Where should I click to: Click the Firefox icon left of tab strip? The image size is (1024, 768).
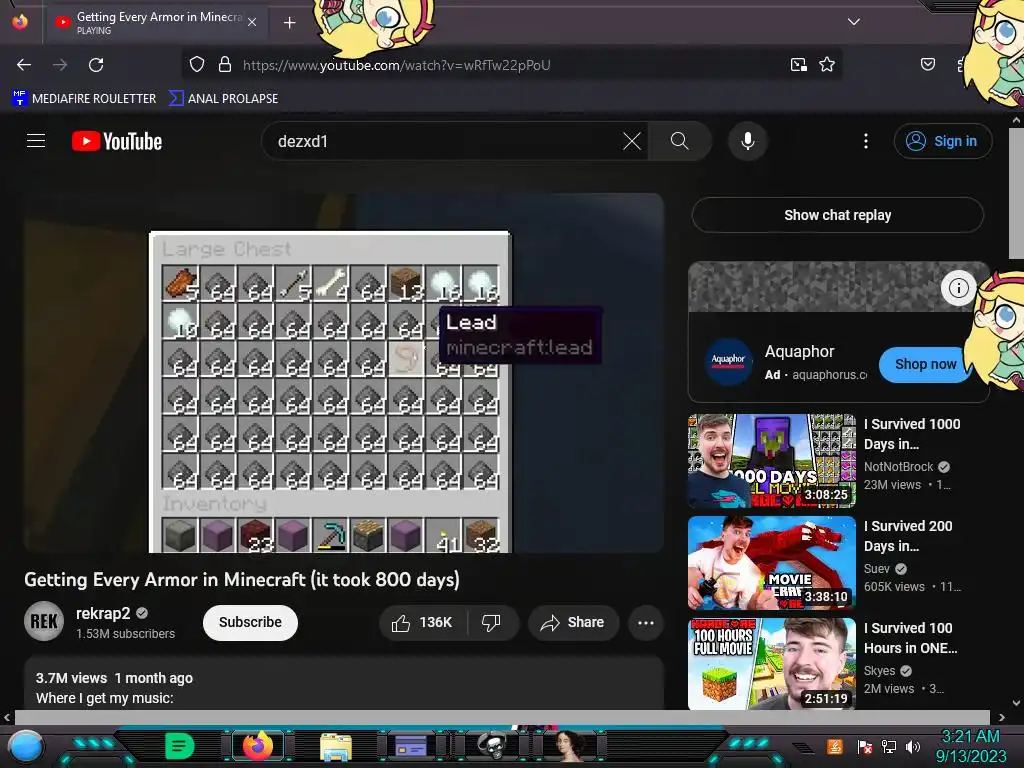20,22
